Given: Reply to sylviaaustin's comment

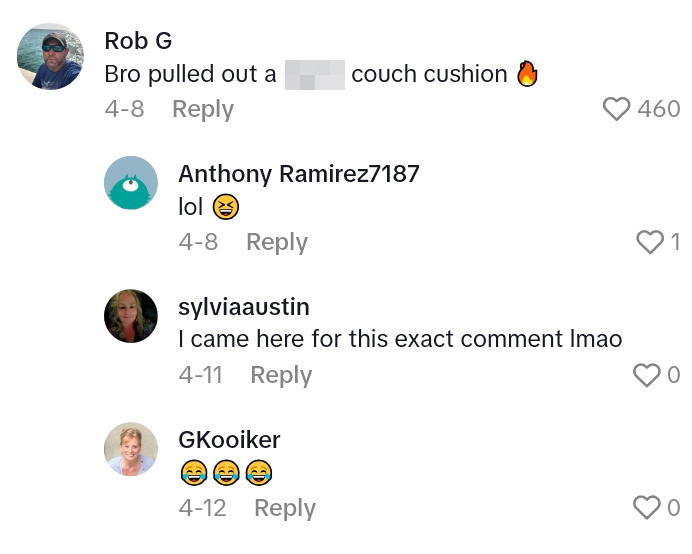Looking at the screenshot, I should point(281,375).
